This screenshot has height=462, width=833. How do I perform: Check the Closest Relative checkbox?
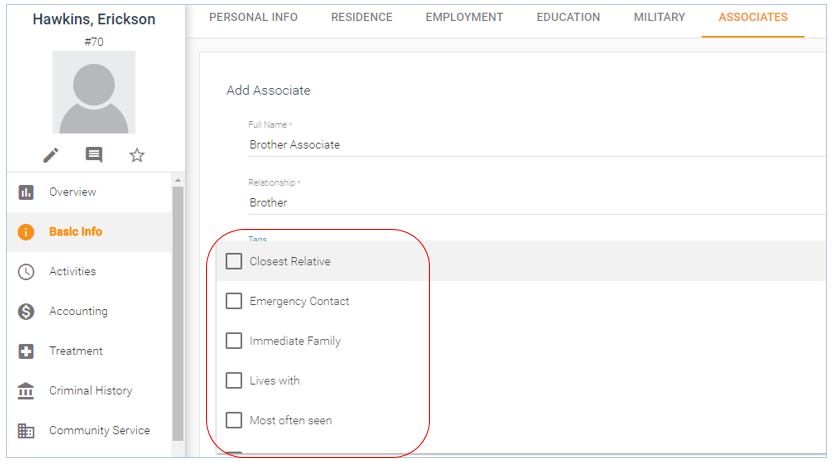[x=234, y=261]
